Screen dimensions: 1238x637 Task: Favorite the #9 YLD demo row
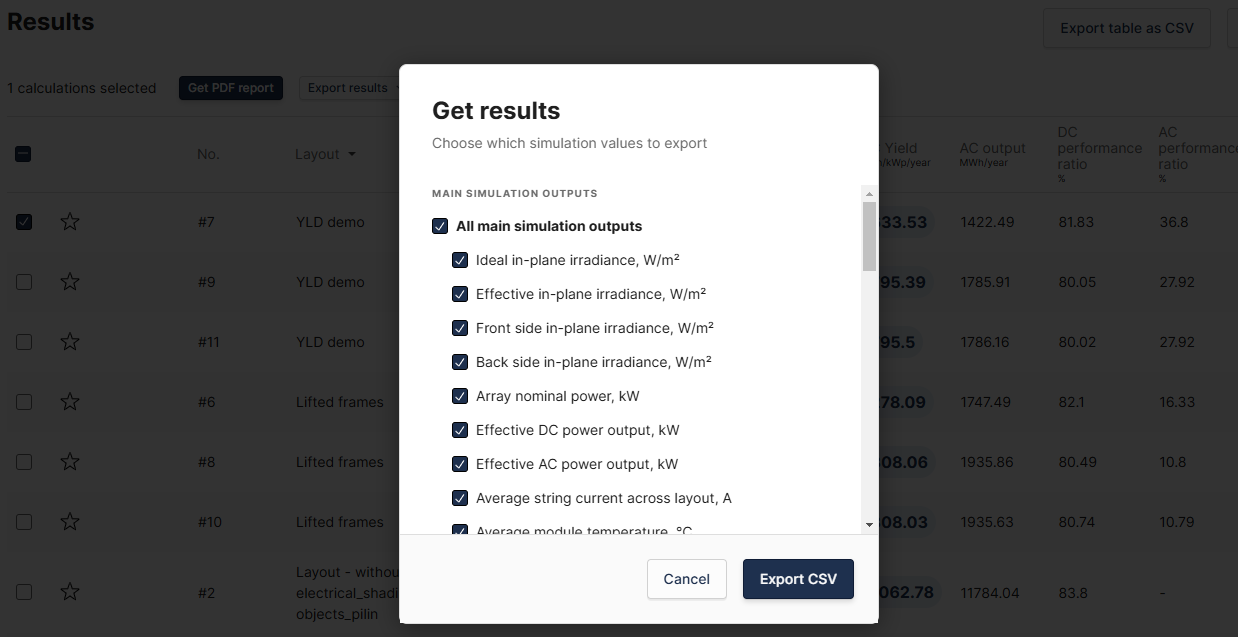[70, 282]
